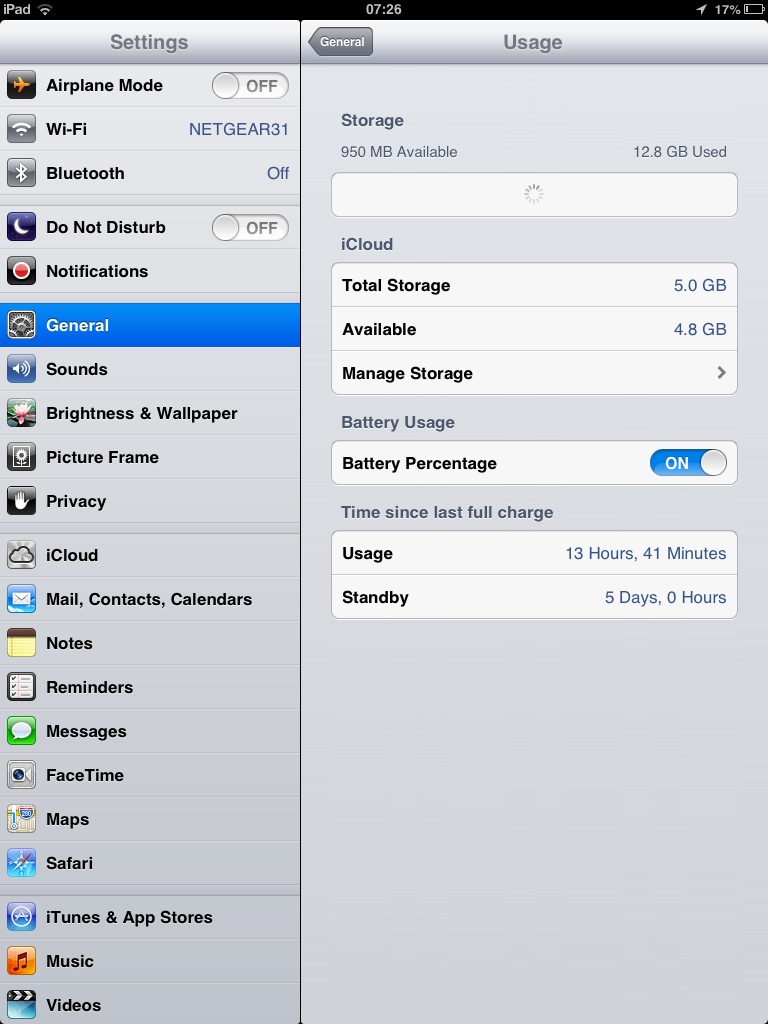Tap the Airplane Mode airplane icon
Viewport: 768px width, 1024px height.
21,85
